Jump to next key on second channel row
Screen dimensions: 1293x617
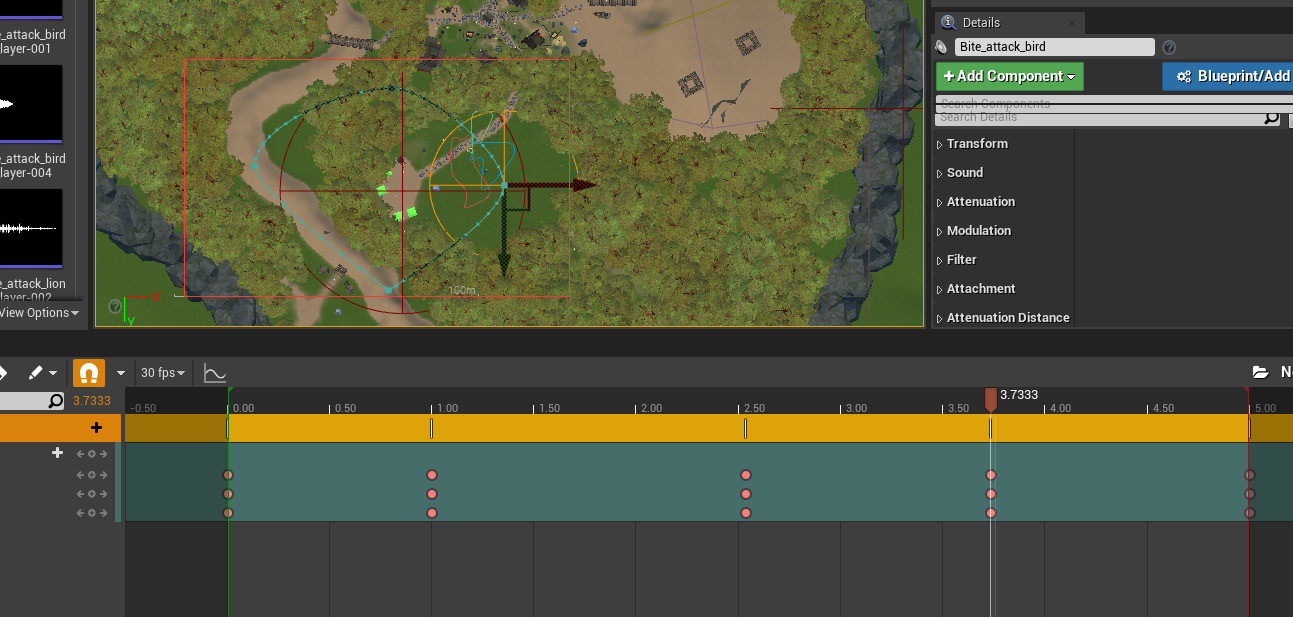pyautogui.click(x=103, y=474)
